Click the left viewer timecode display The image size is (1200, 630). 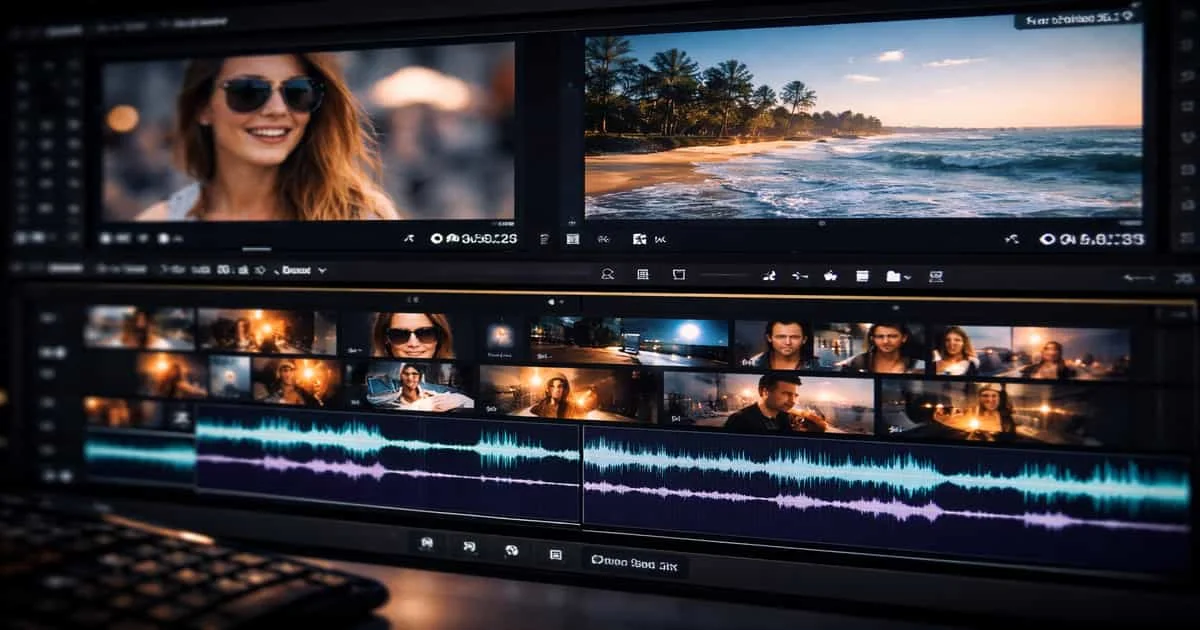[x=474, y=239]
